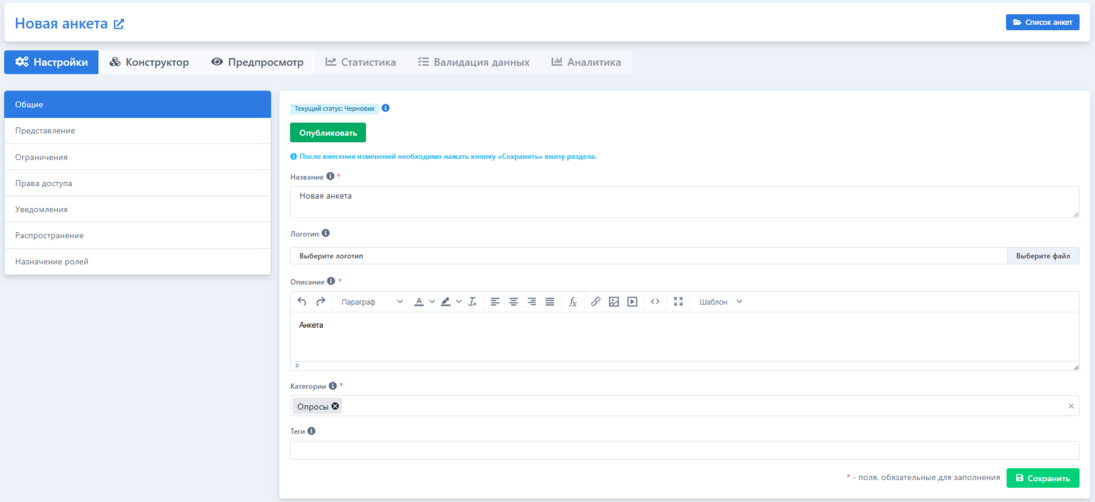Viewport: 1095px width, 502px height.
Task: Click the insert media icon in editor
Action: (x=632, y=302)
